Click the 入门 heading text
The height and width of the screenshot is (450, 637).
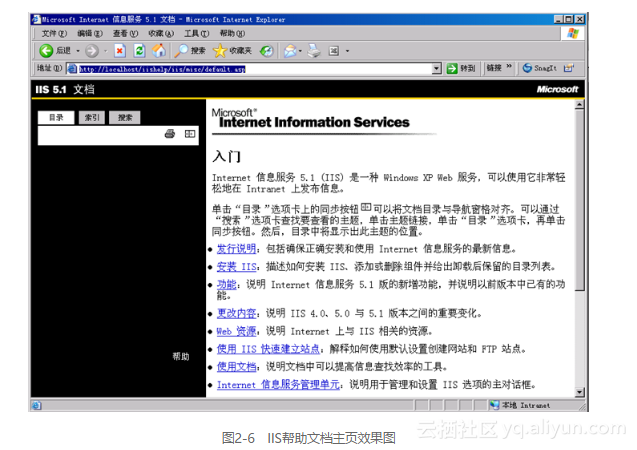click(227, 156)
